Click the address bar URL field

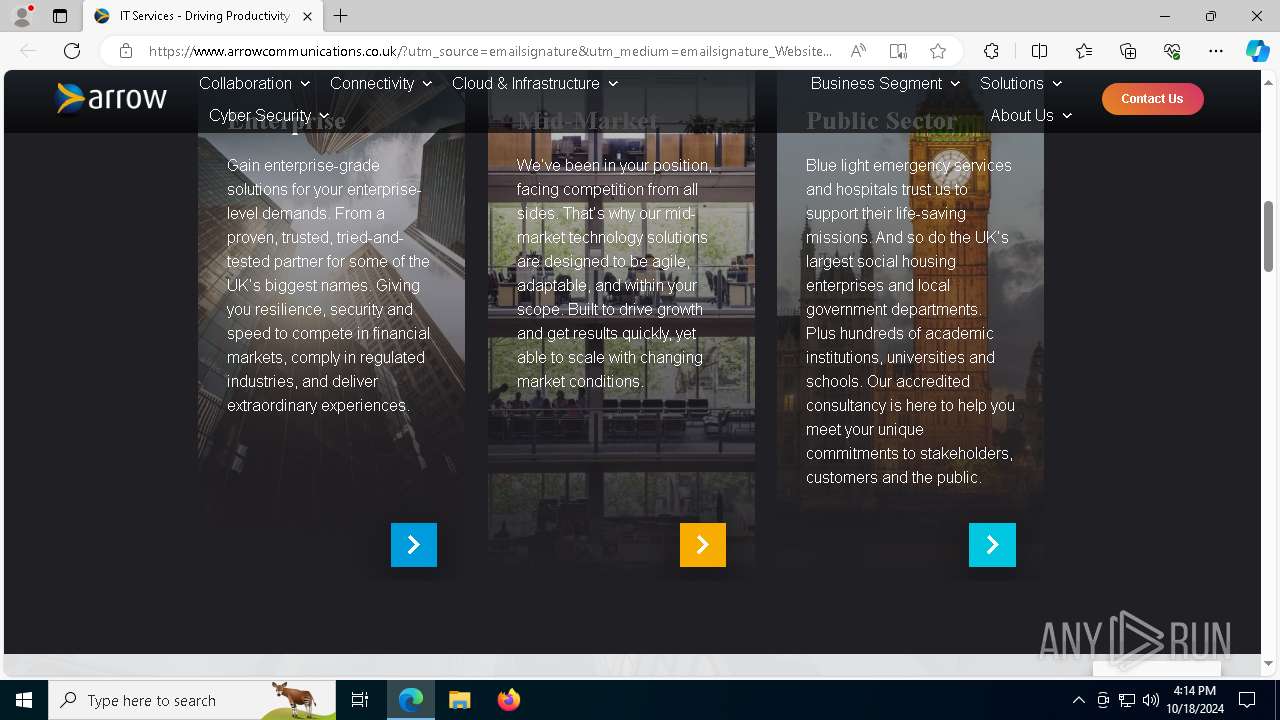(x=490, y=51)
